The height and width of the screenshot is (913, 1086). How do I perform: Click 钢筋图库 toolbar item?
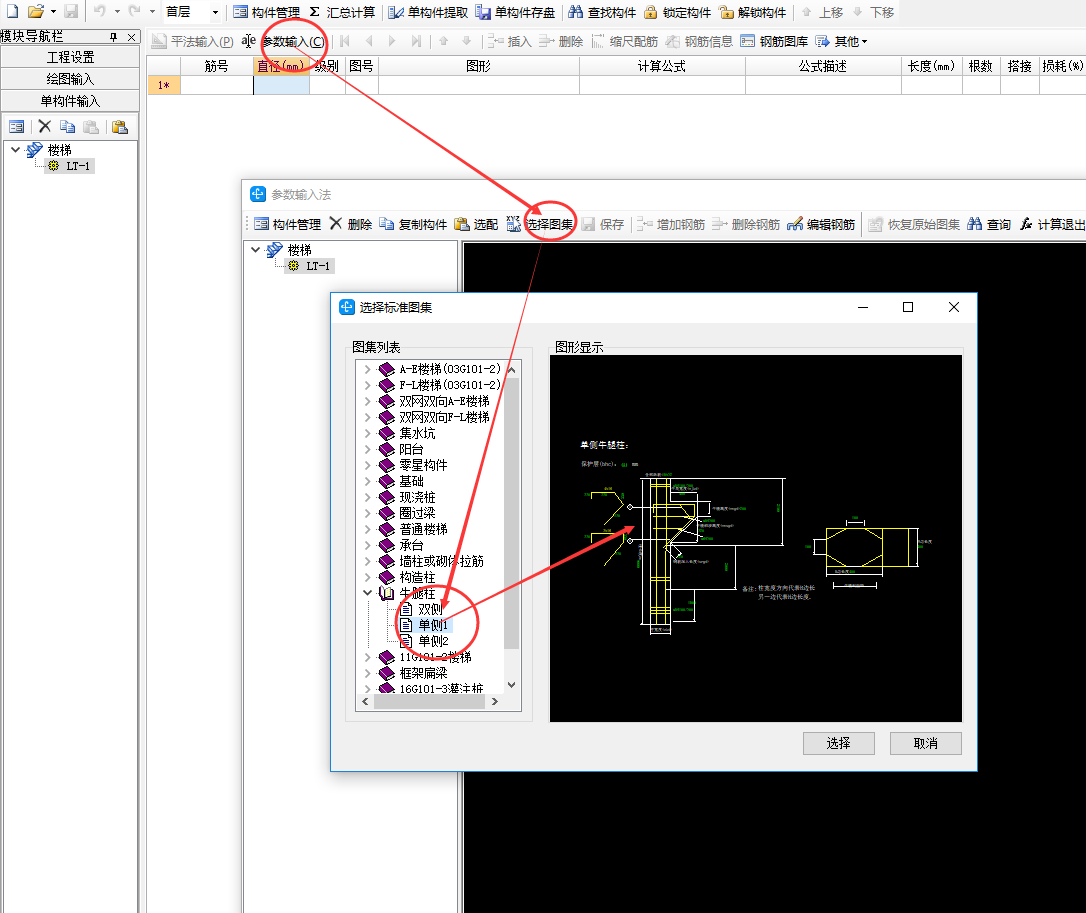(x=774, y=42)
